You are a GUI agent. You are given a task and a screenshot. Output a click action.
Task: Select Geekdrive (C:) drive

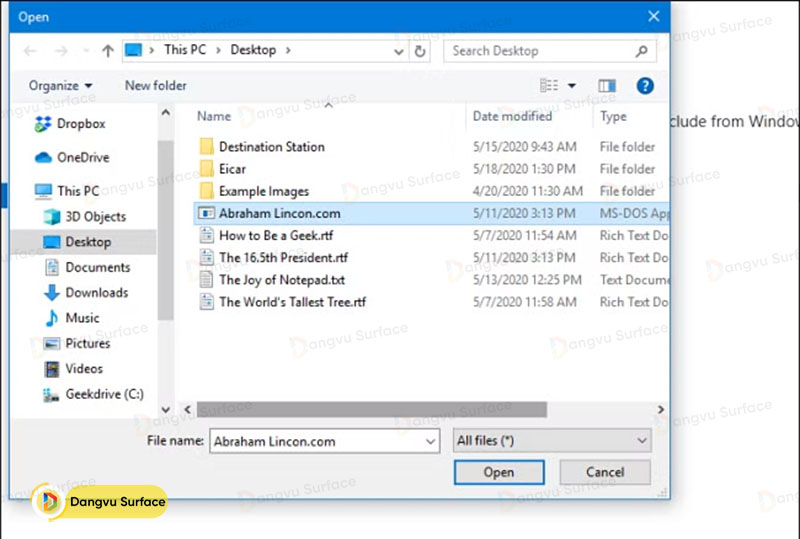pyautogui.click(x=104, y=394)
